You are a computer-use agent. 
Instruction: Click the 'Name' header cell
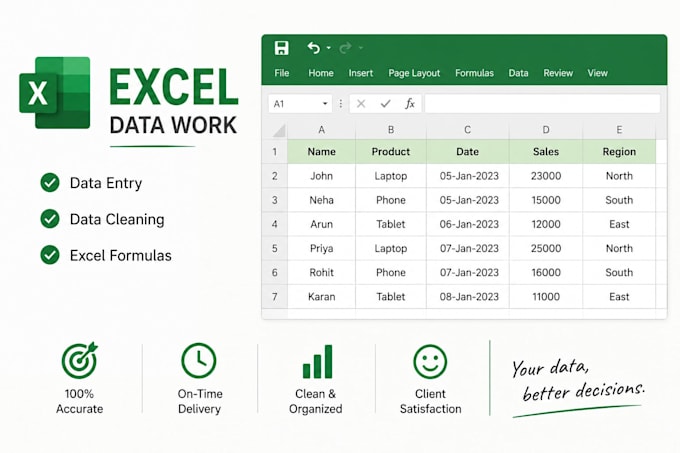click(x=321, y=152)
